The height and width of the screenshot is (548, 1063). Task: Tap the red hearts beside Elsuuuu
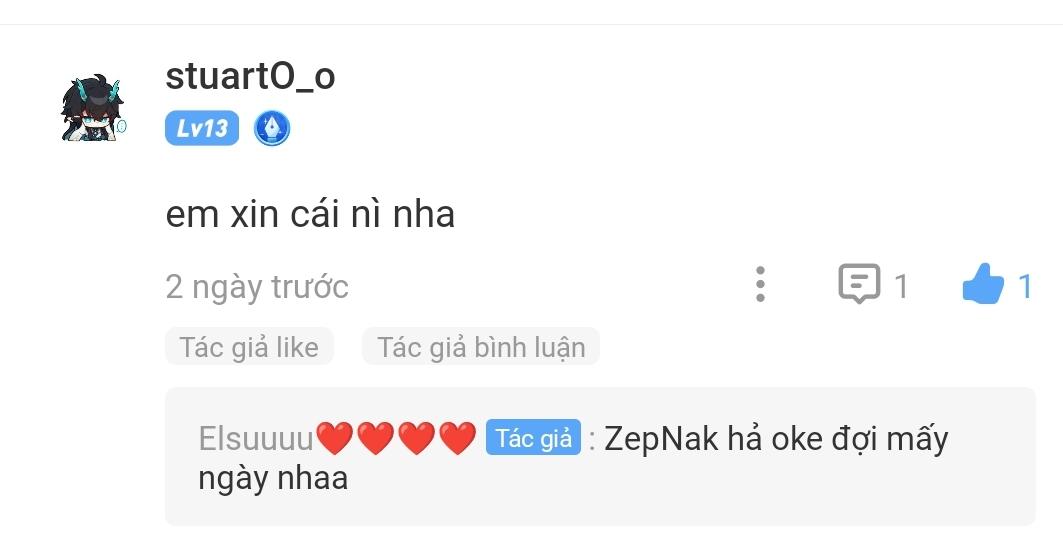tap(397, 438)
